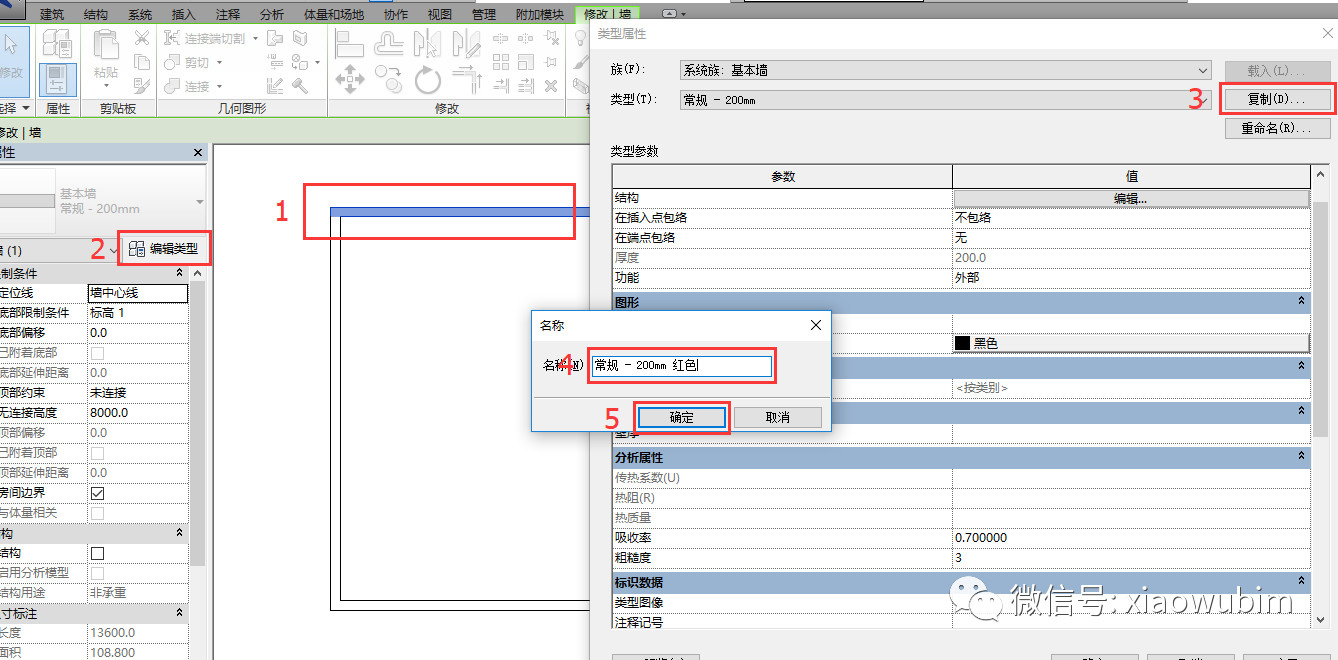Select the Mirror Draw Axis tool
This screenshot has width=1338, height=660.
point(466,43)
